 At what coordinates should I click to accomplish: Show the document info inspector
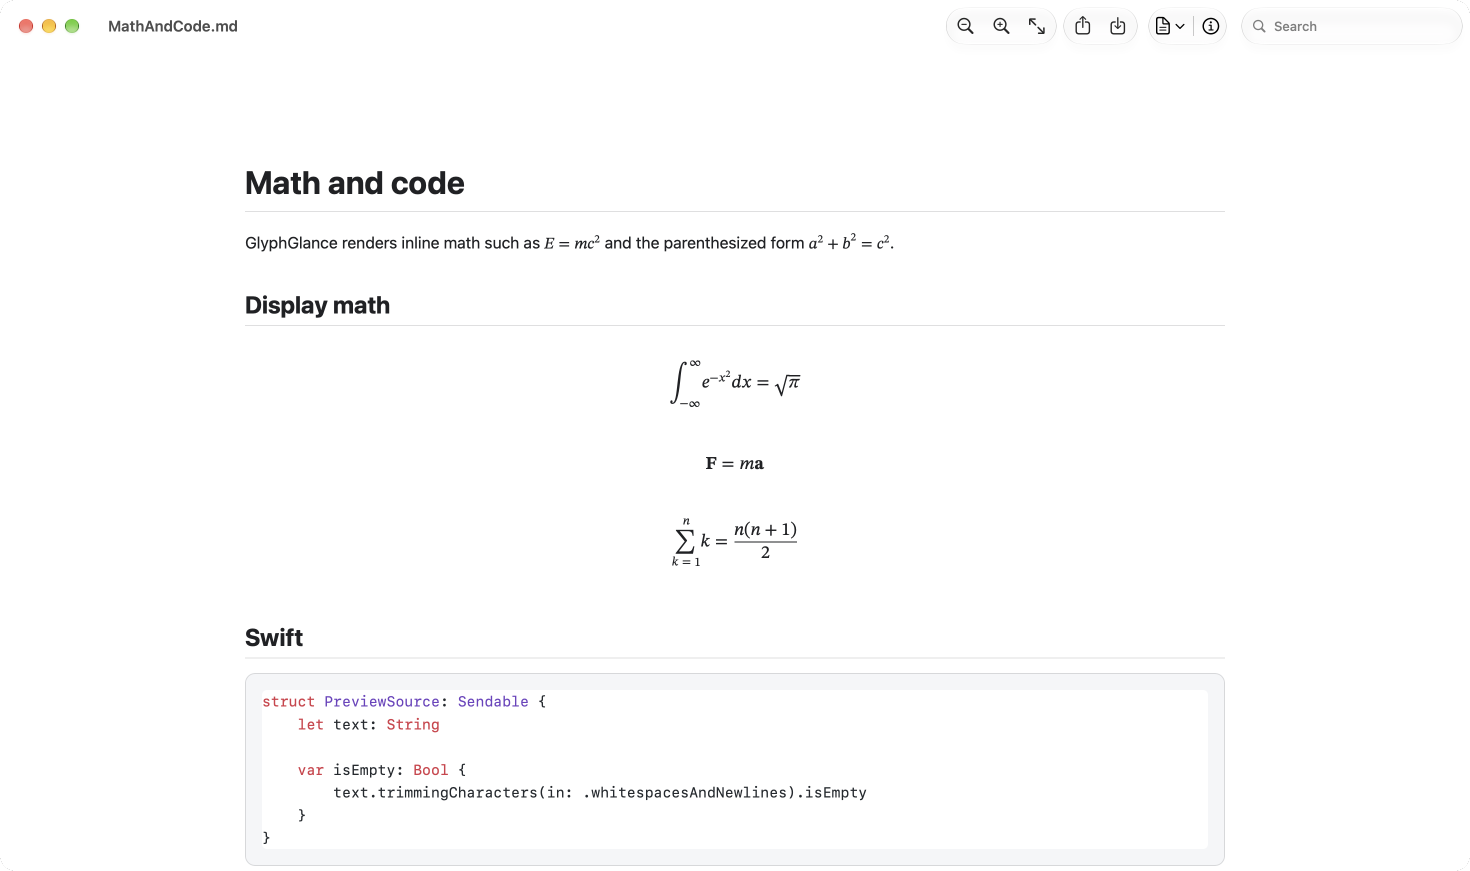point(1211,26)
